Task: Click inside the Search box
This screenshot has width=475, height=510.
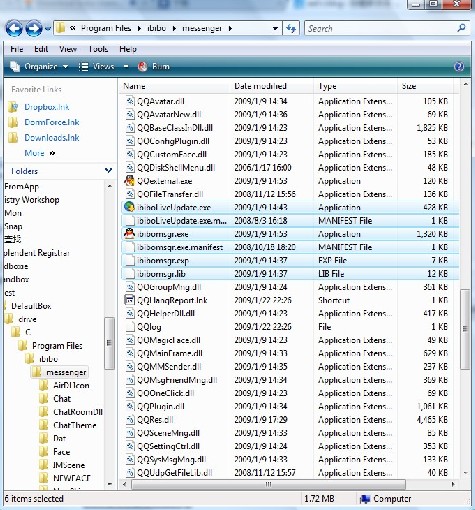Action: click(380, 29)
